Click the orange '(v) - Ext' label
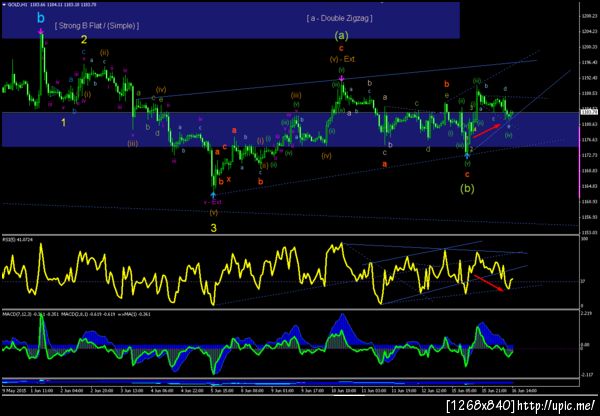Viewport: 600px width, 416px height. pos(342,59)
